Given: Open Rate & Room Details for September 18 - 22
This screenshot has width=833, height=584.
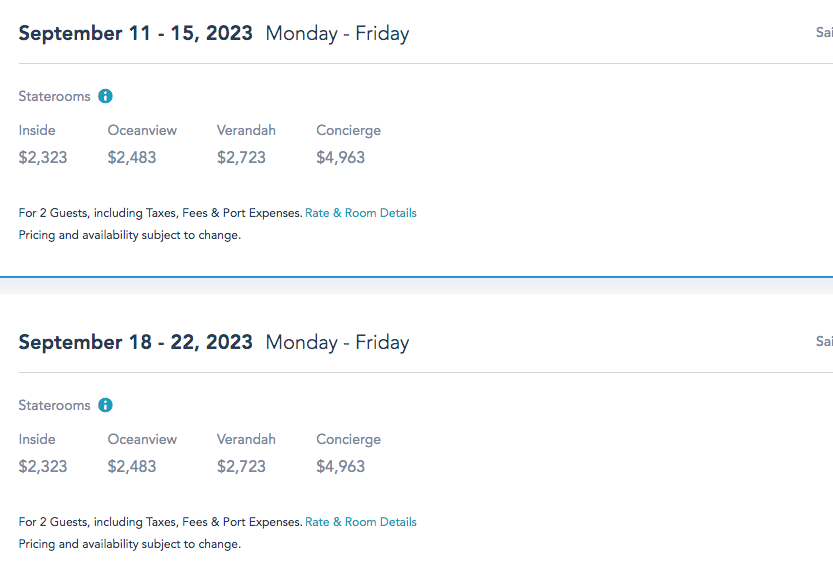Looking at the screenshot, I should 361,522.
